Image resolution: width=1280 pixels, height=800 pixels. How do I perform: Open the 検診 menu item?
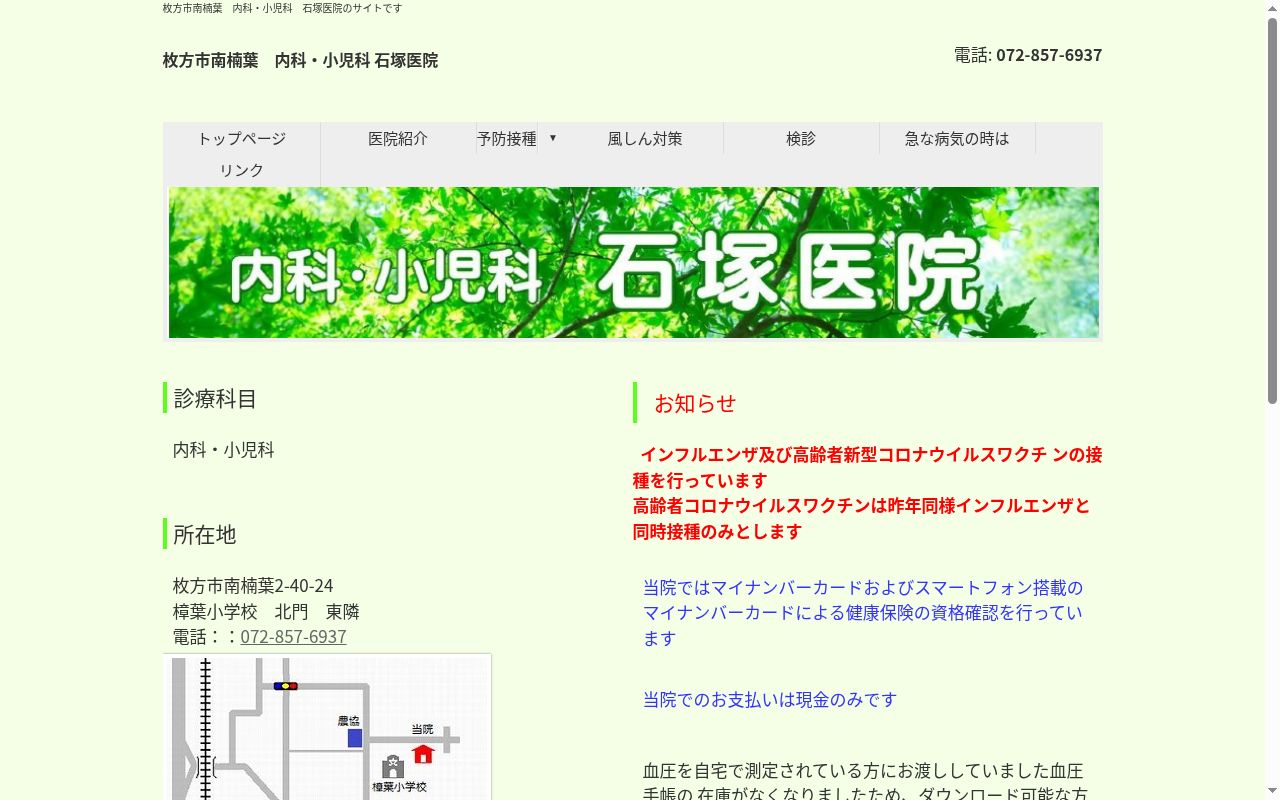pos(801,138)
